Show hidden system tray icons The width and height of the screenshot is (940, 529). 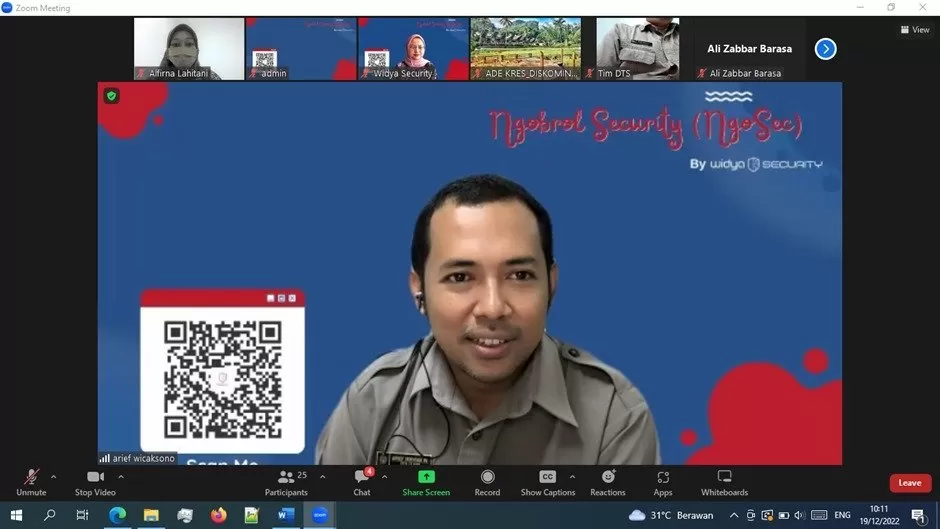(x=734, y=515)
